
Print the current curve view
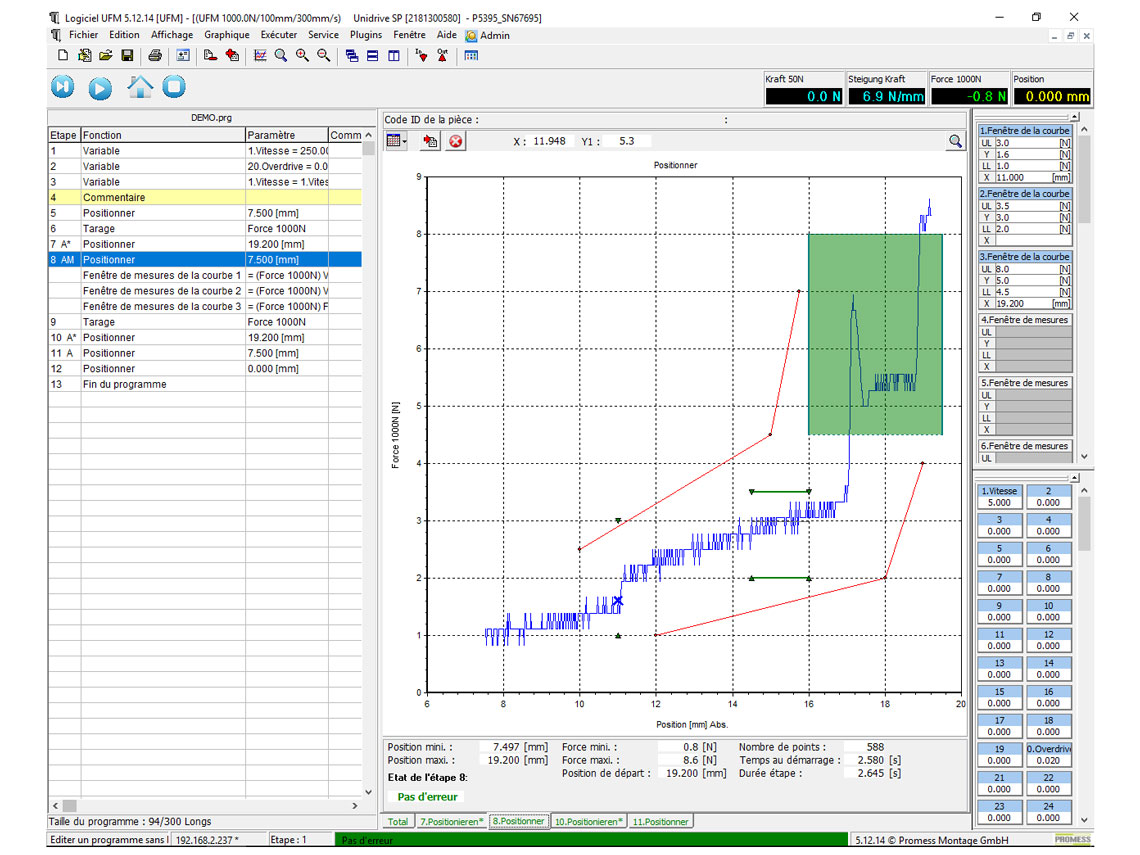154,55
